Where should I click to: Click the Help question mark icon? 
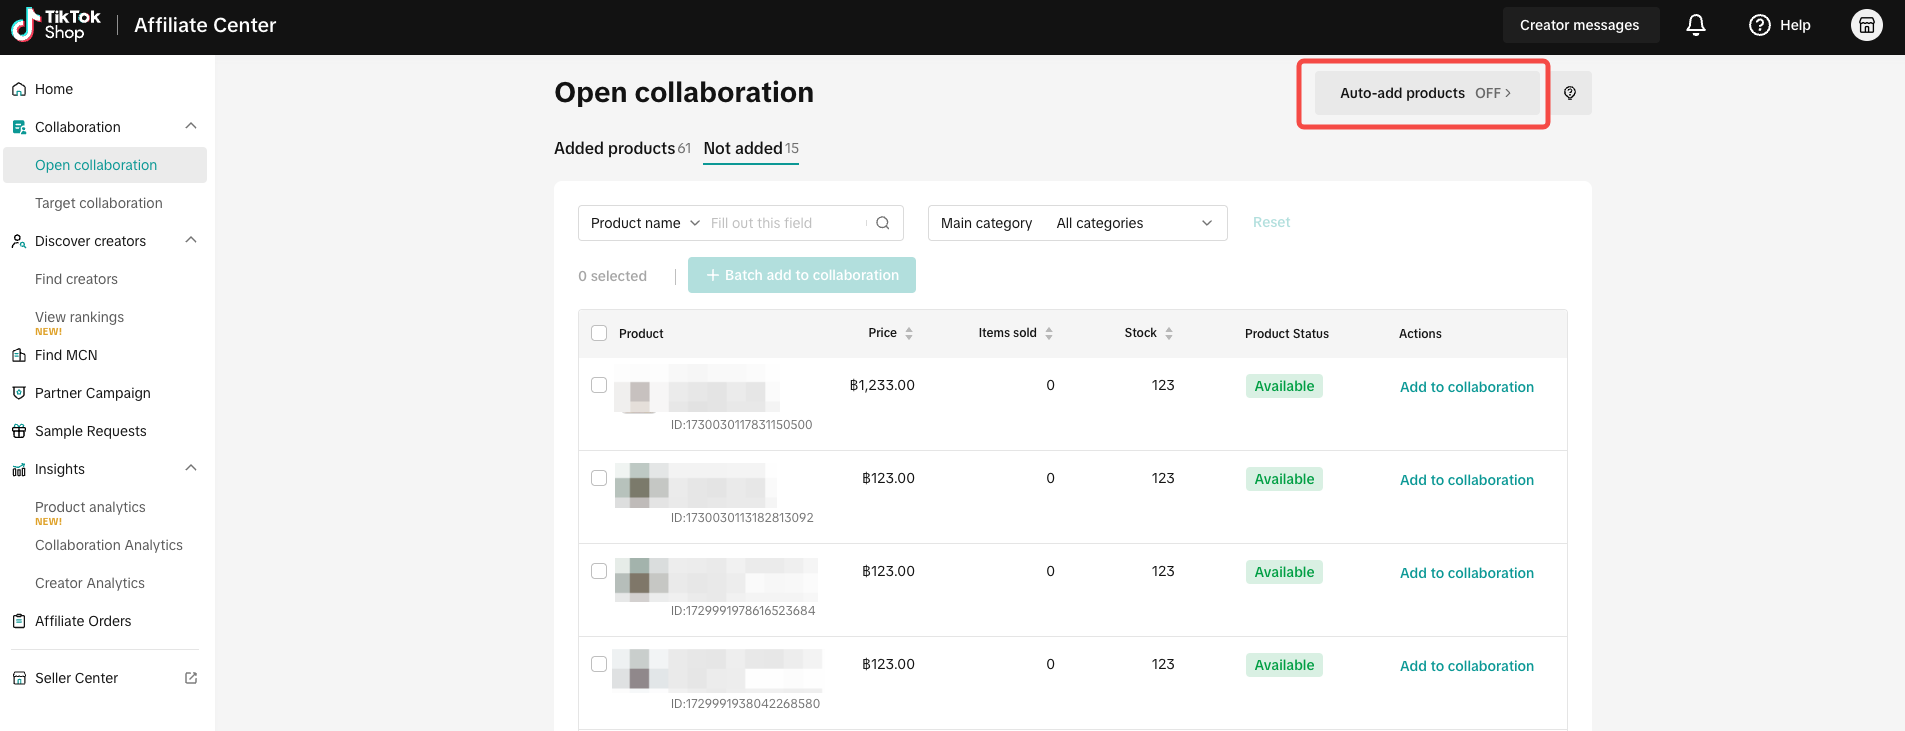coord(1760,25)
